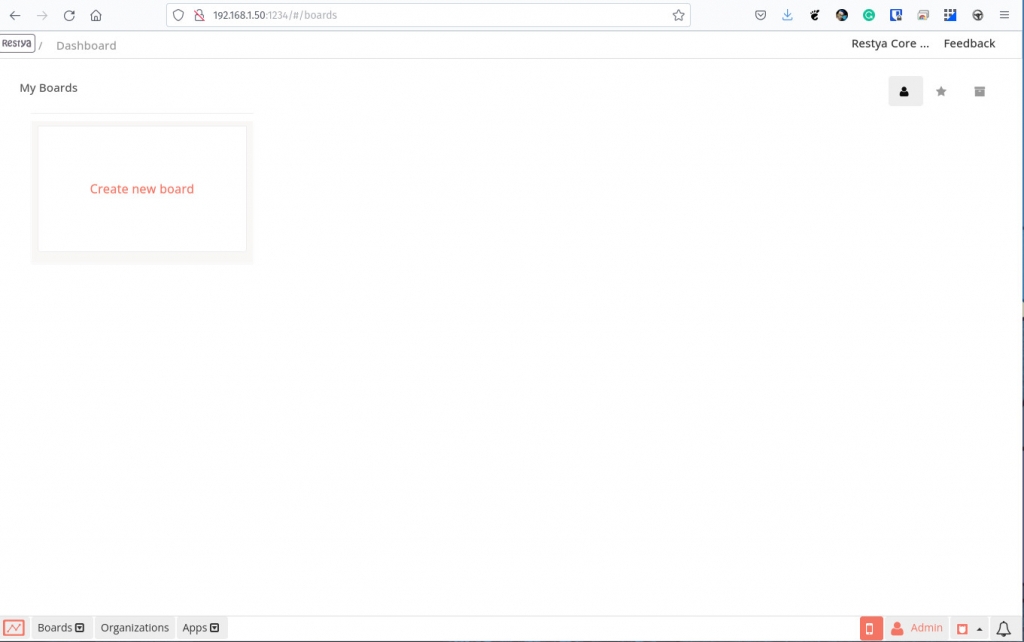Click the Admin user icon in bottom bar

point(897,627)
